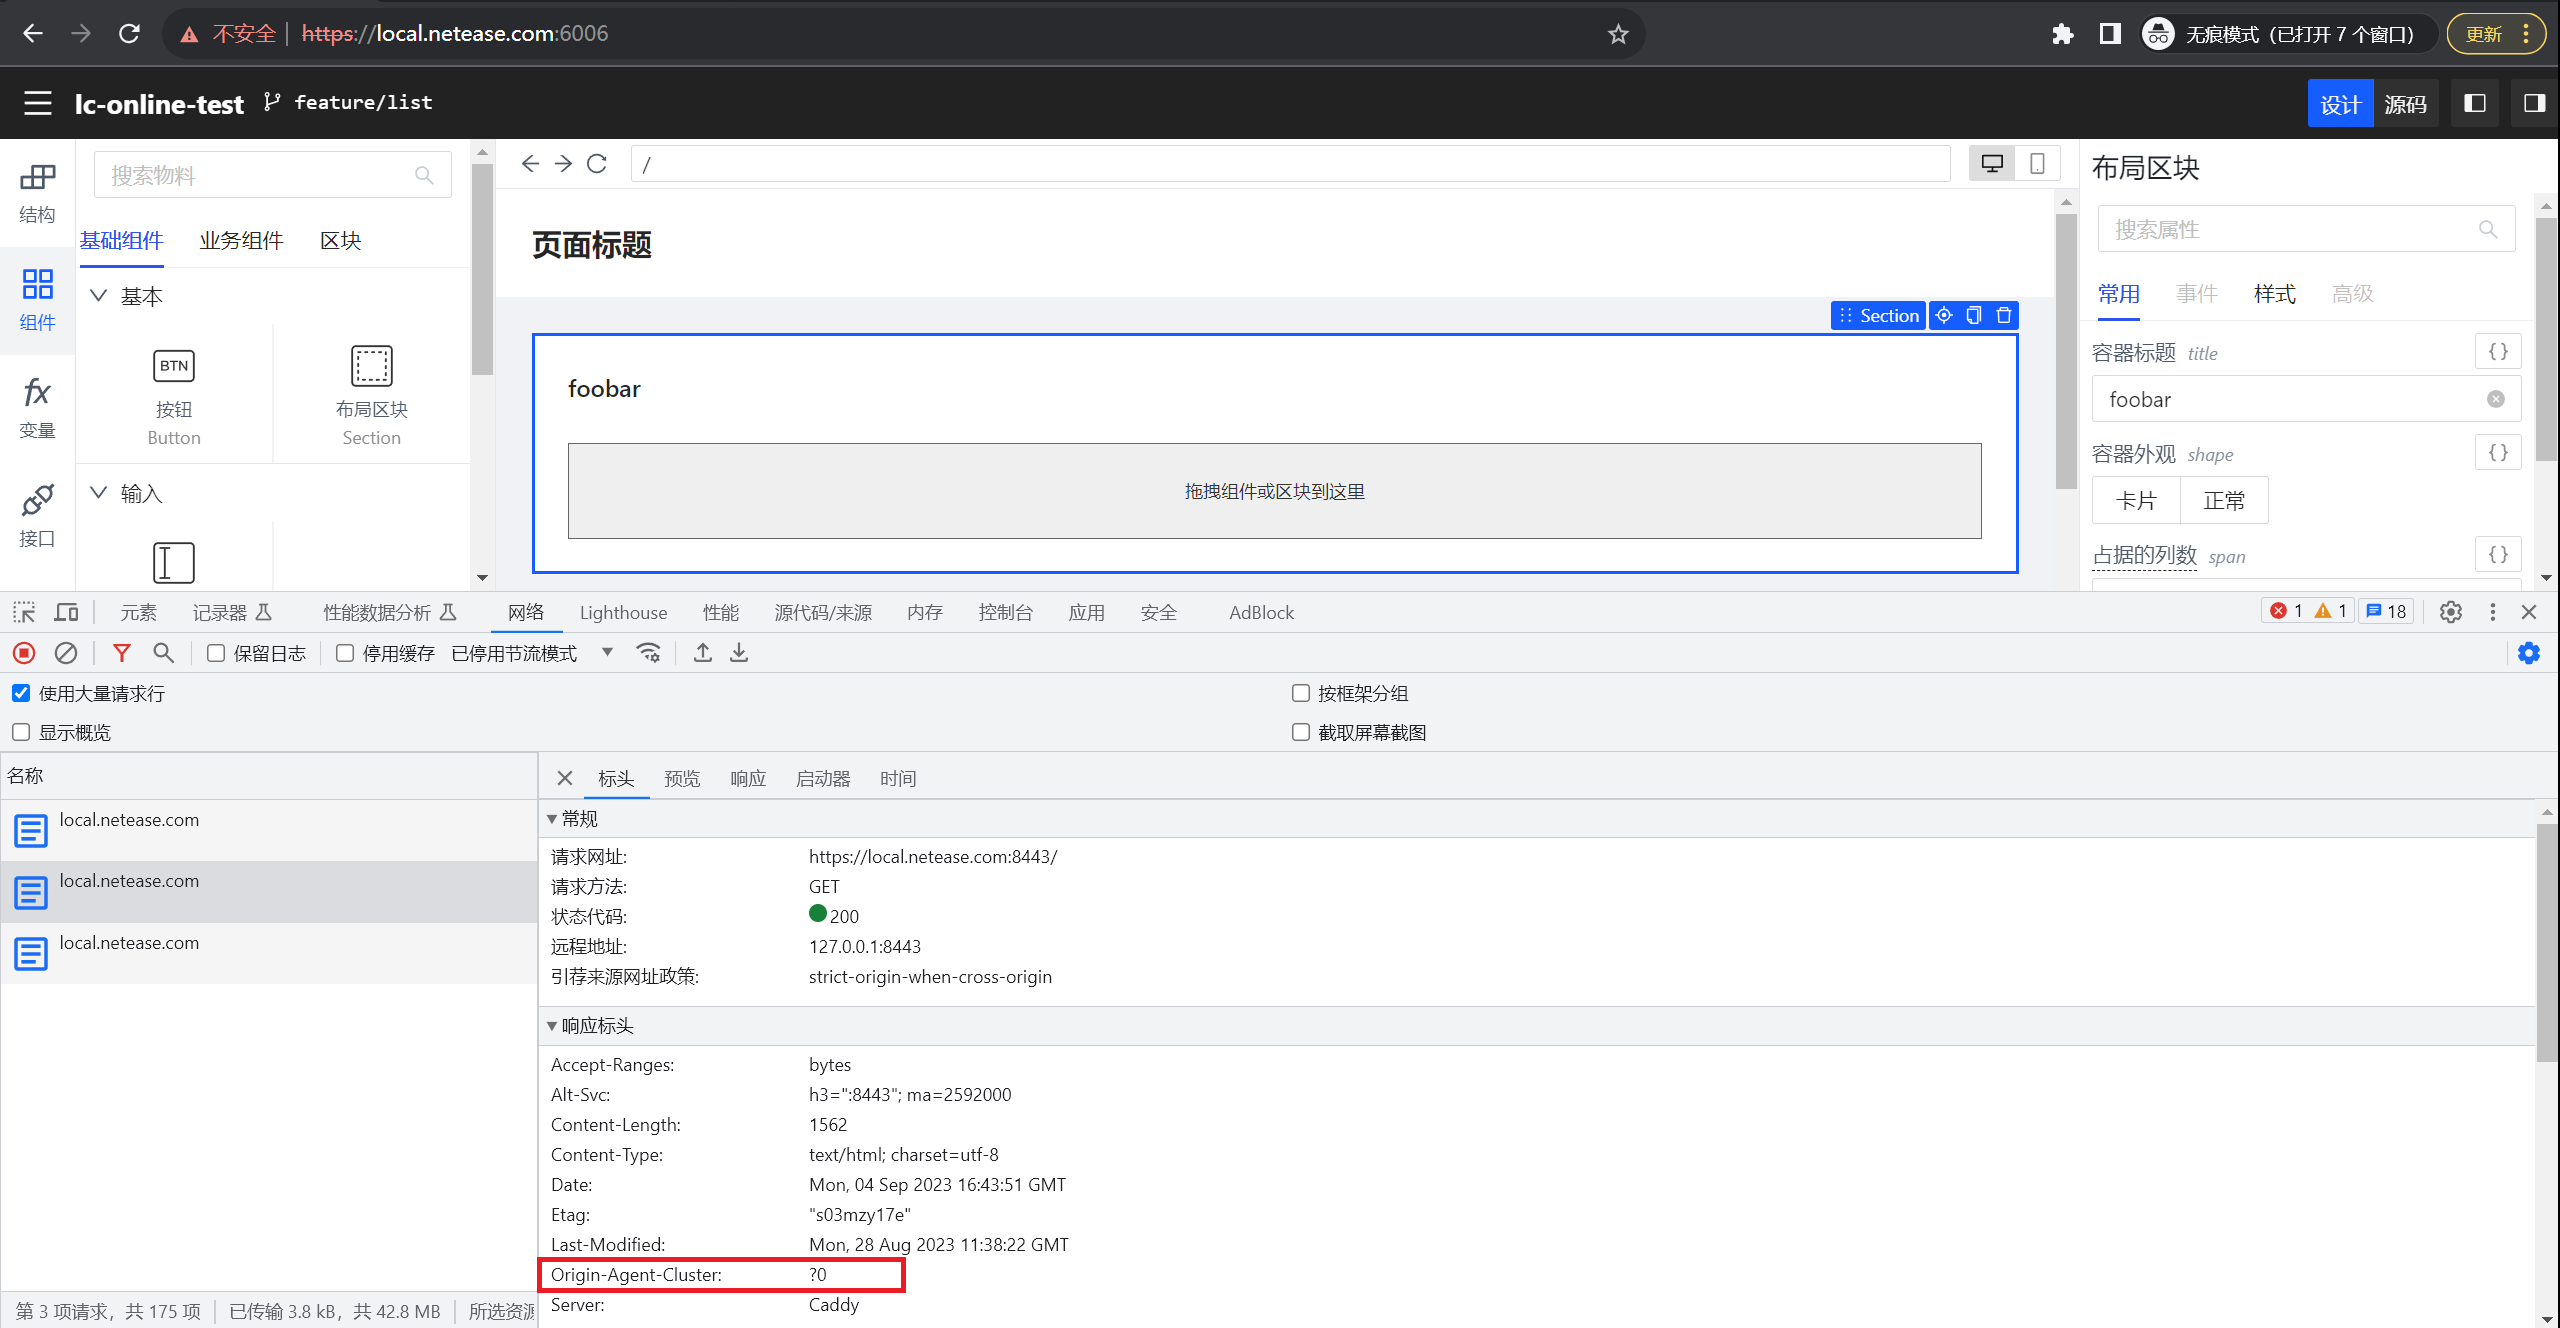Delete the Section block using the trash icon

2002,315
